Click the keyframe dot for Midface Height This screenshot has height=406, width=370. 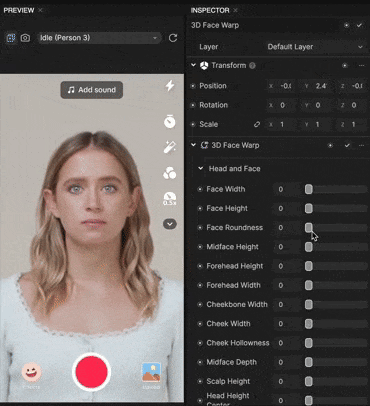200,247
